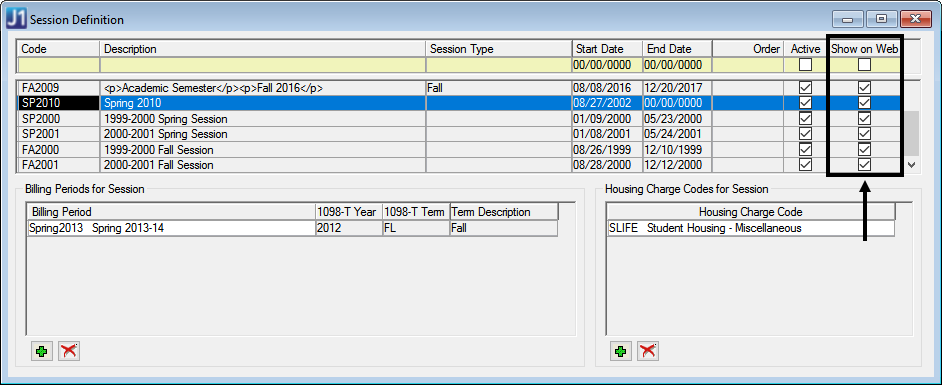Select the Spring2013 billing period row

[x=293, y=228]
